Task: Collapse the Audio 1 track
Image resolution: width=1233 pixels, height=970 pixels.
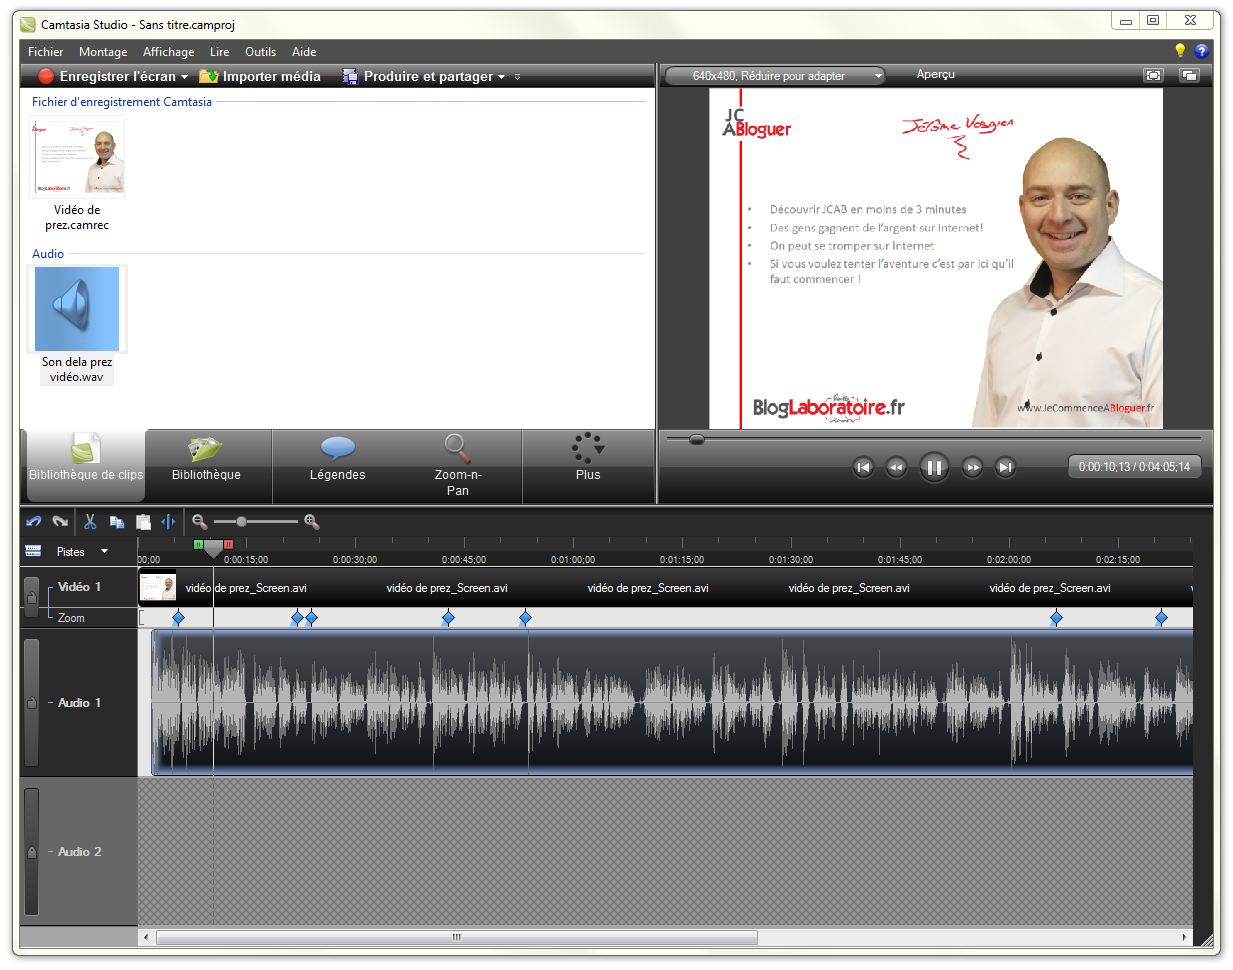Action: click(x=50, y=703)
